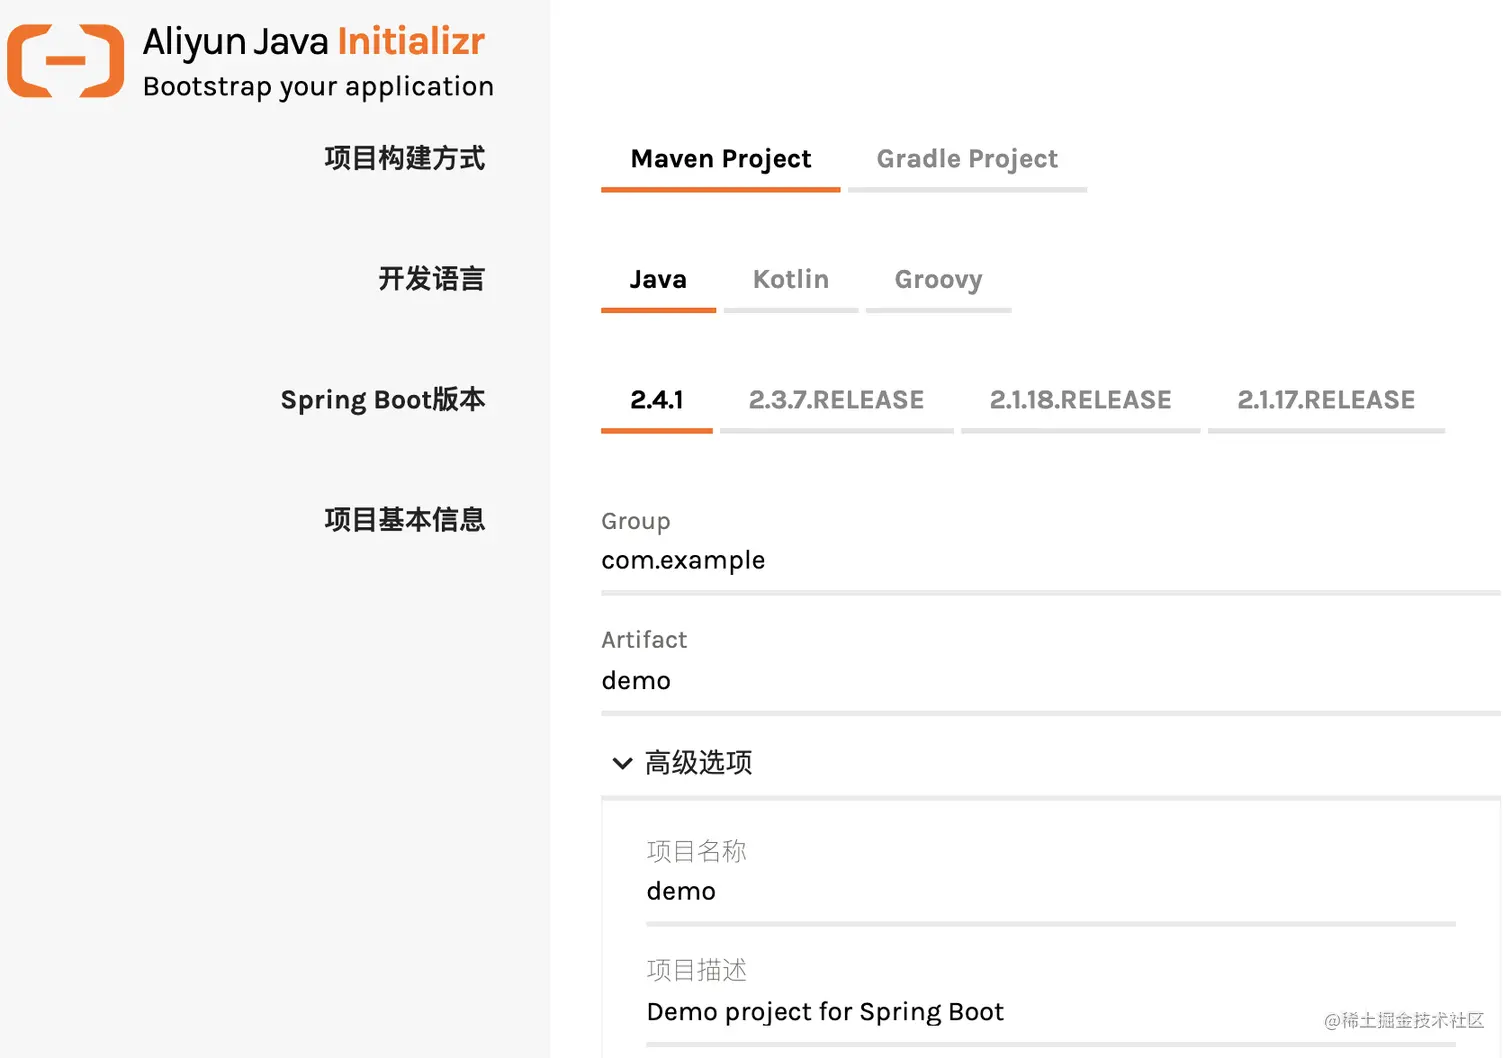Click the Aliyun Java Initializr title text
1512x1058 pixels.
tap(314, 42)
